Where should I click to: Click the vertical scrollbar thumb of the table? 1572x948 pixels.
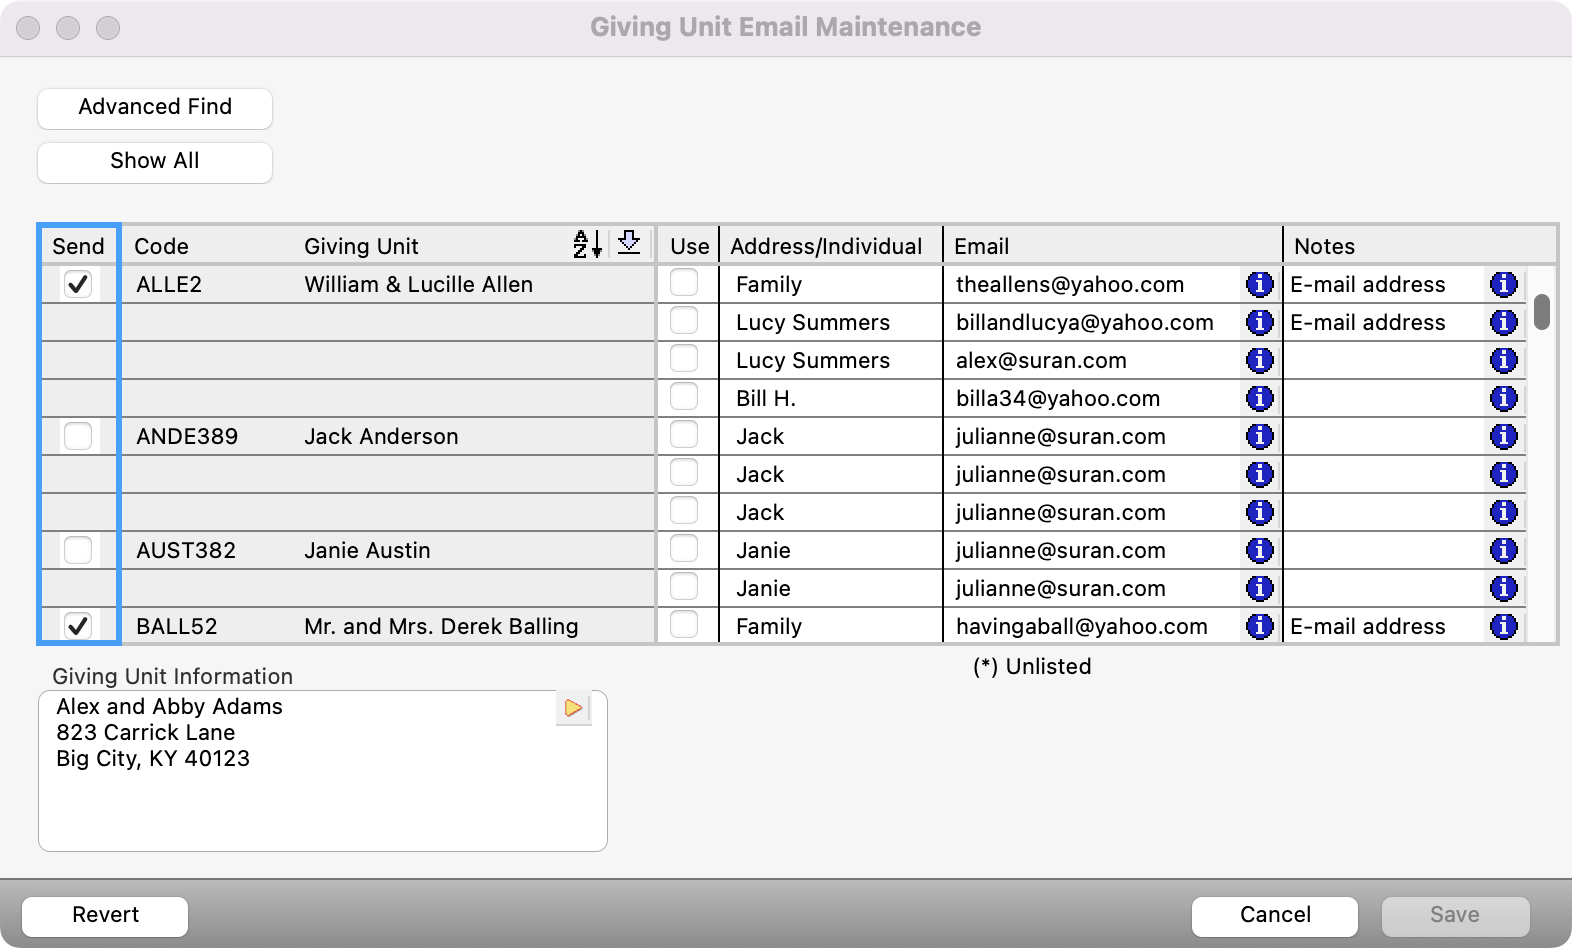1542,312
